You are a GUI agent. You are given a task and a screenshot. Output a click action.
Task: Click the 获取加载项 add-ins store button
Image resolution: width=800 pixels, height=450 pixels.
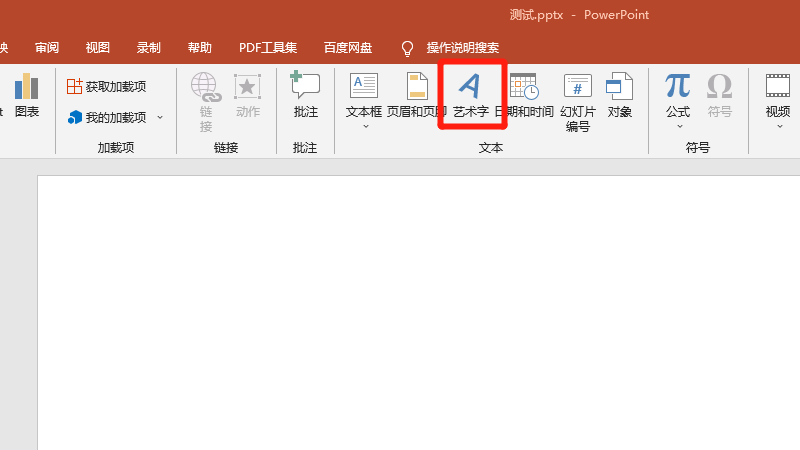[x=107, y=87]
